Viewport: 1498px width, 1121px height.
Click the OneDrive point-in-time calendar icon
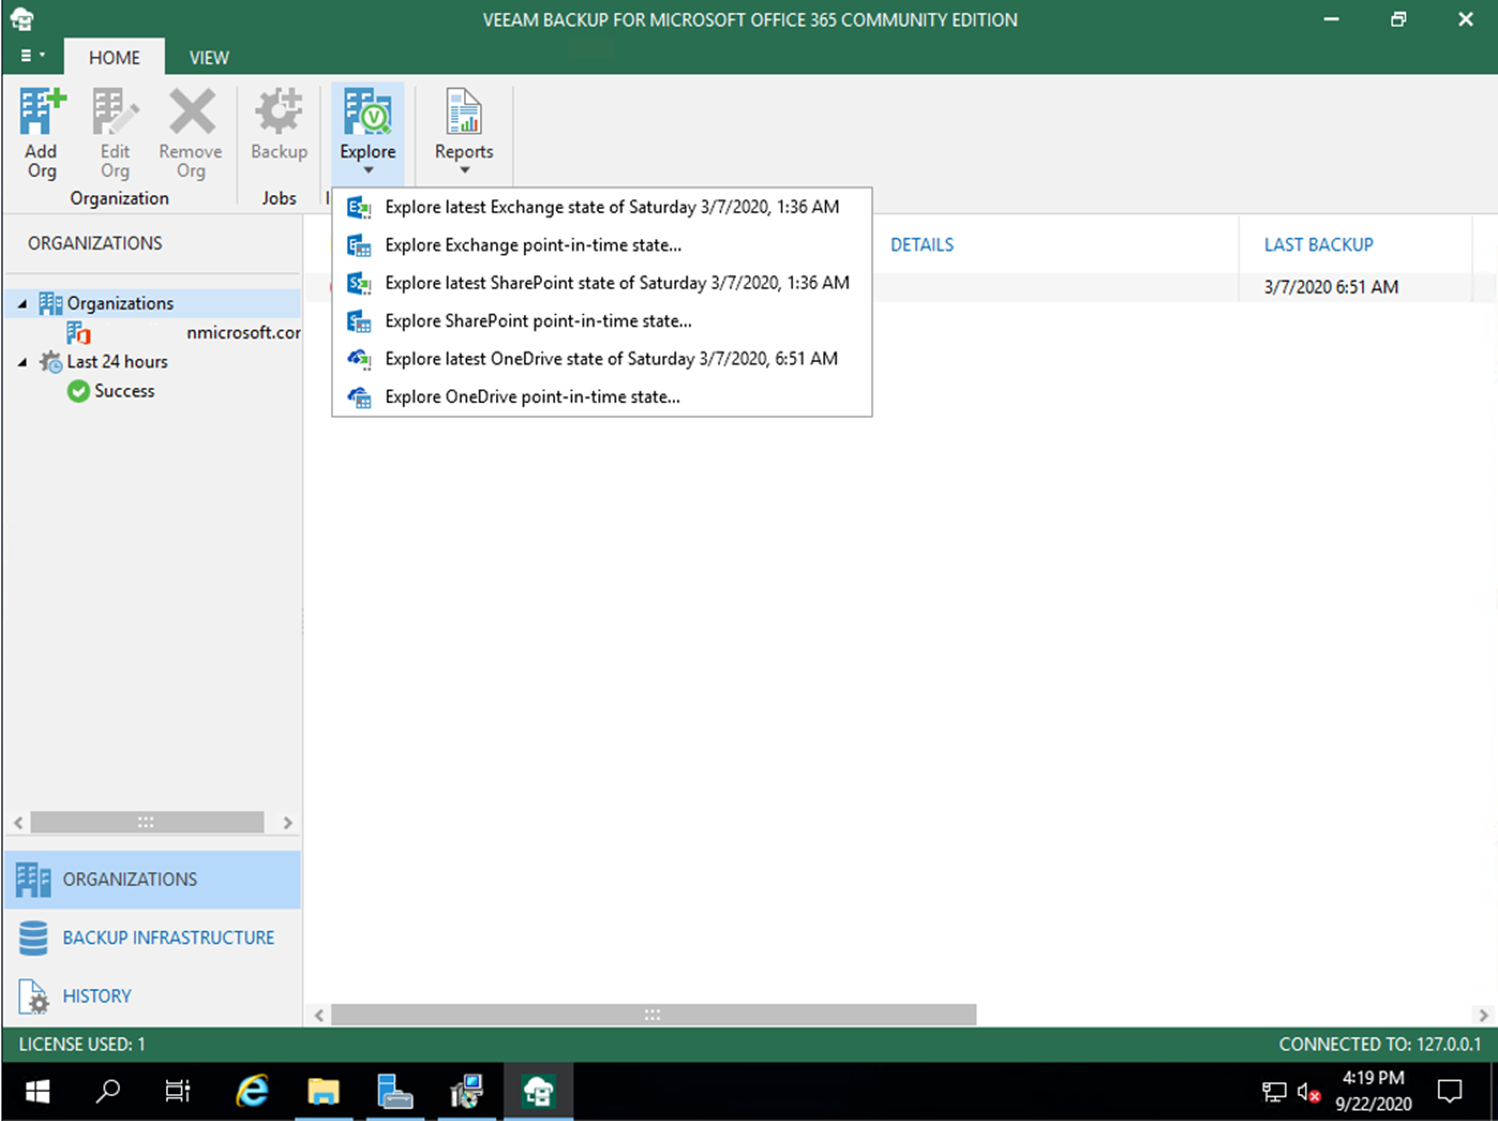coord(359,398)
